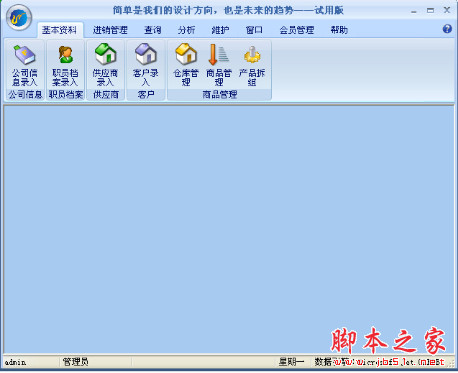The image size is (458, 373).
Task: Click the 商品管理 group label
Action: pos(219,95)
